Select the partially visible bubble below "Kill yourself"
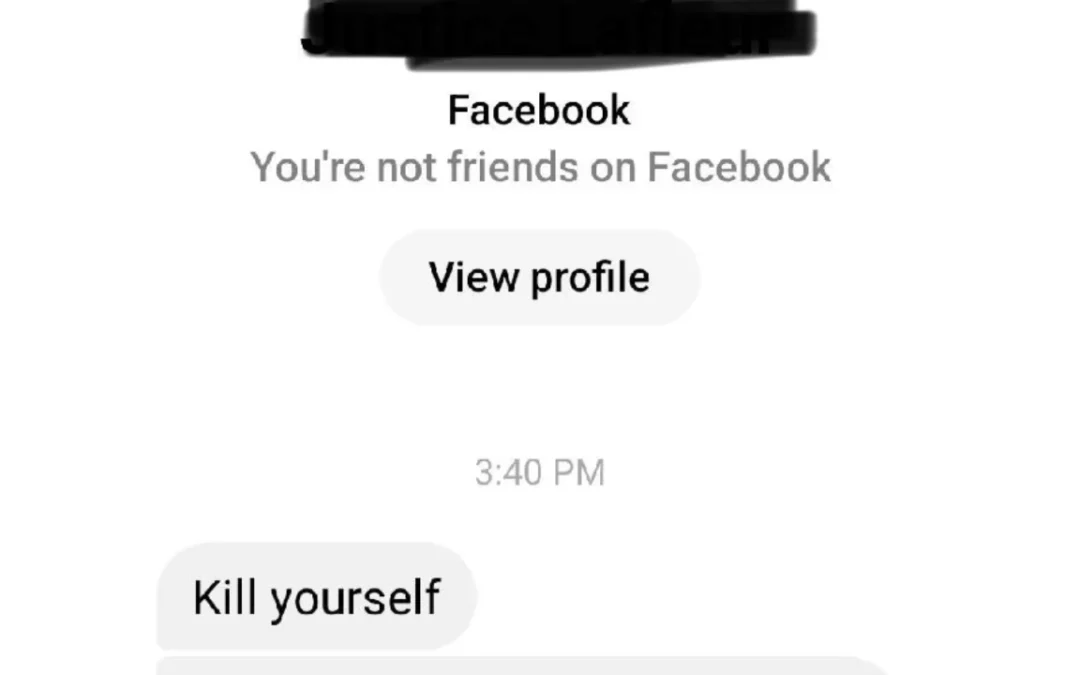1080x675 pixels. [523, 667]
